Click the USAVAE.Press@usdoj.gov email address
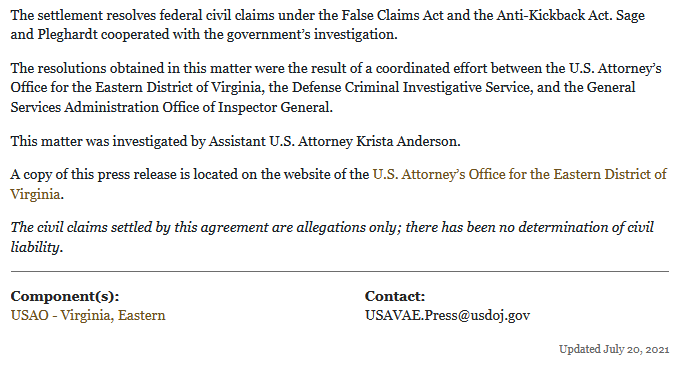The height and width of the screenshot is (375, 680). [x=447, y=315]
